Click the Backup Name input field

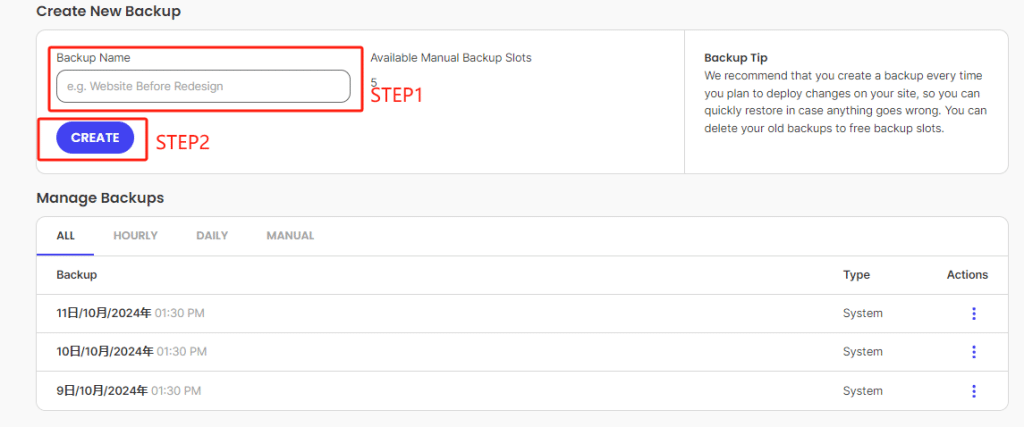(x=203, y=87)
